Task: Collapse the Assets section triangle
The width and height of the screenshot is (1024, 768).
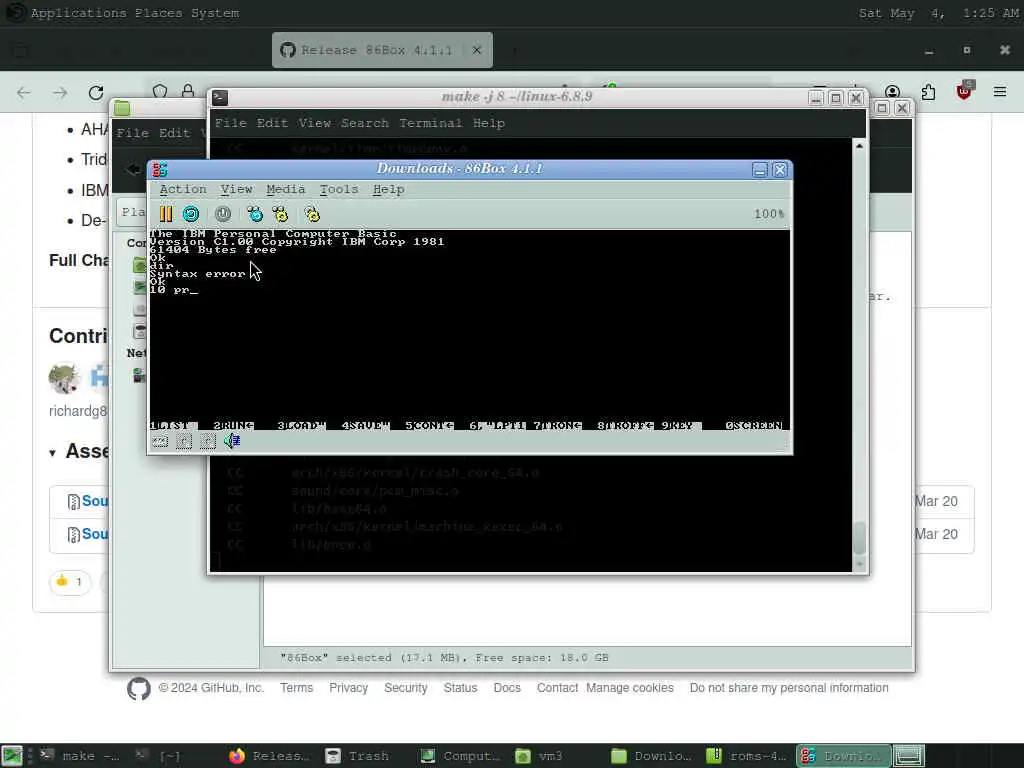Action: [x=52, y=453]
